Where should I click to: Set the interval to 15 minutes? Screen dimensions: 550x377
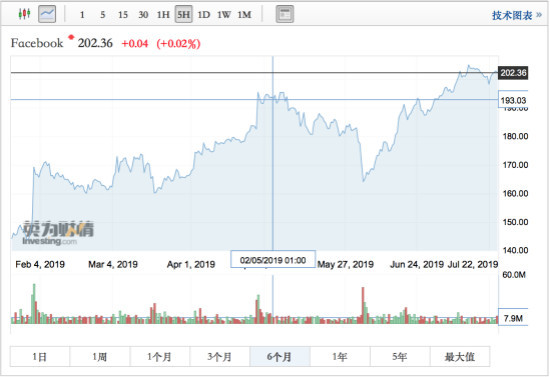pos(123,15)
